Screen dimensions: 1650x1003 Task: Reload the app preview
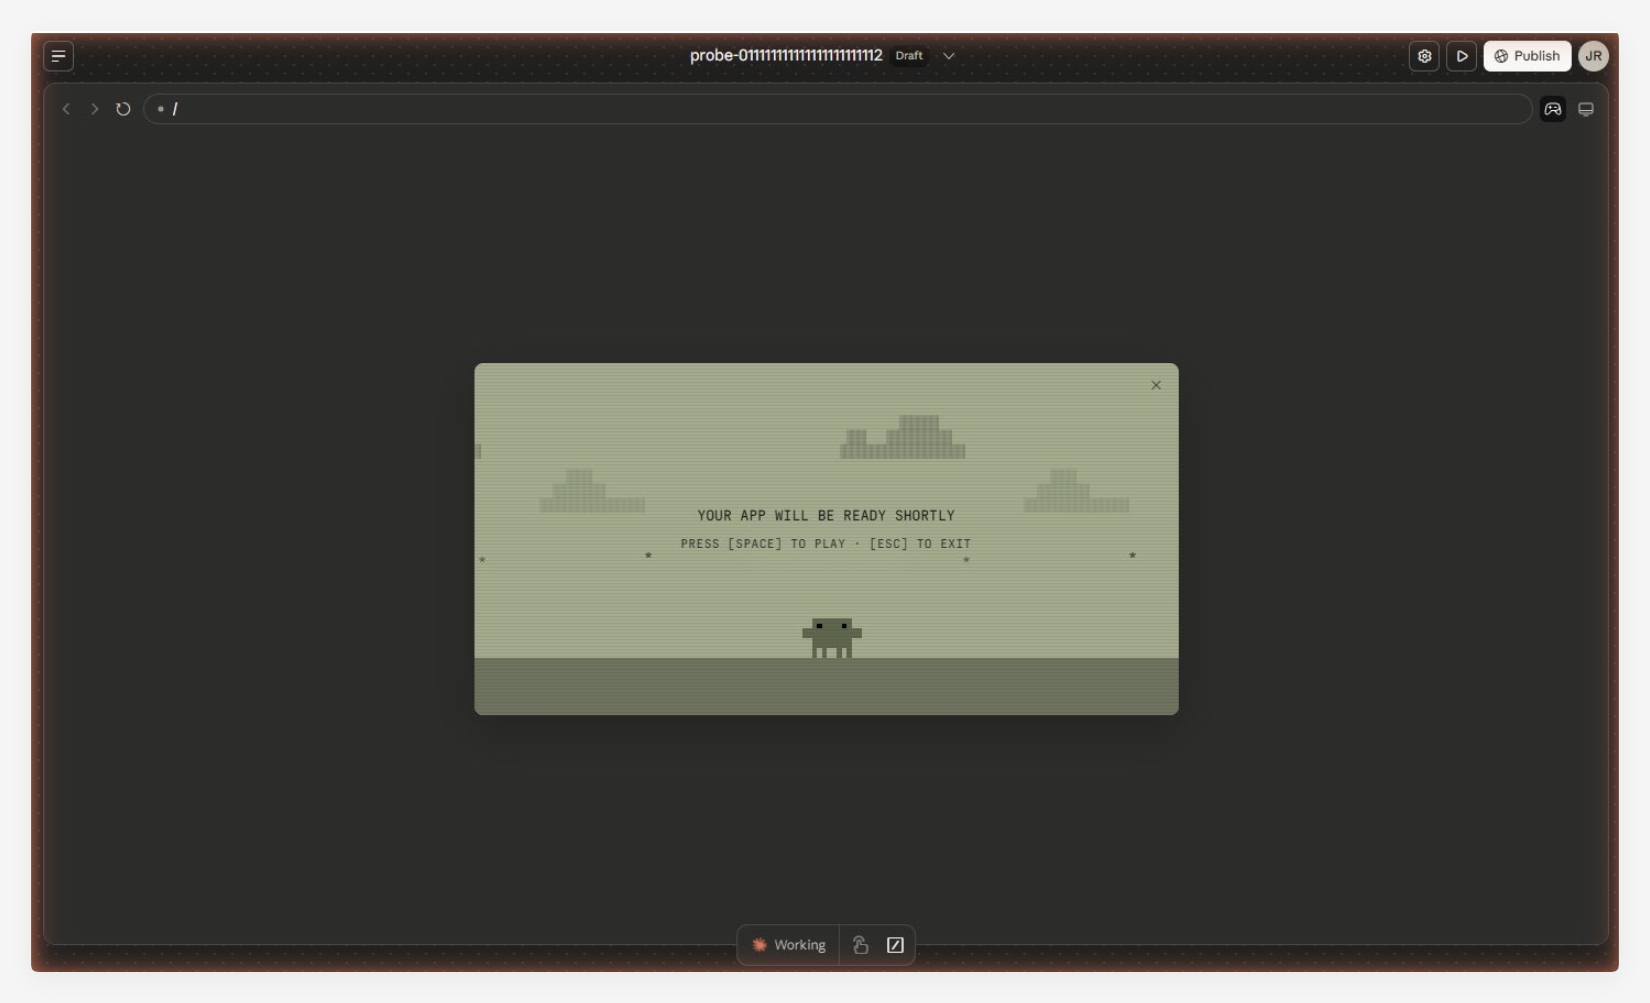(122, 109)
